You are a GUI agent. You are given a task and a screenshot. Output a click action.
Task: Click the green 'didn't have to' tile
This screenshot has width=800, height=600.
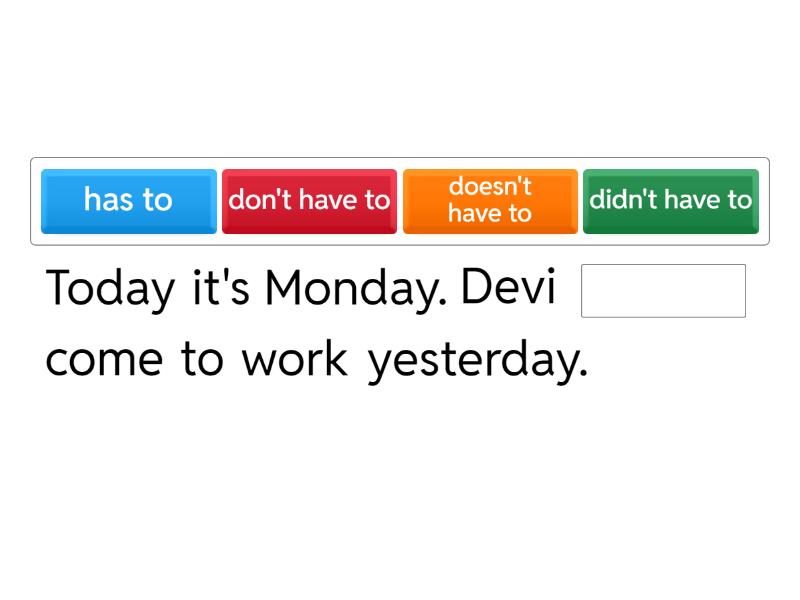click(x=670, y=200)
